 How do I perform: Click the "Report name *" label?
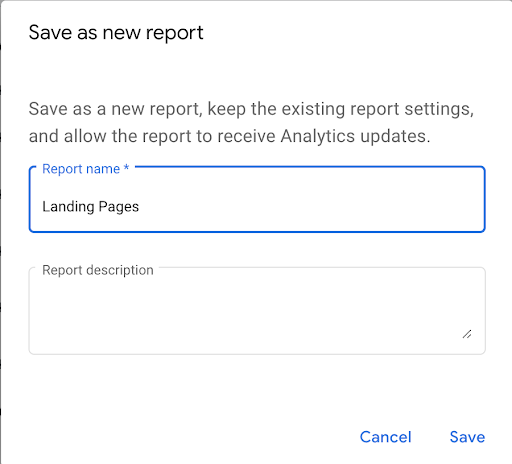(x=86, y=169)
